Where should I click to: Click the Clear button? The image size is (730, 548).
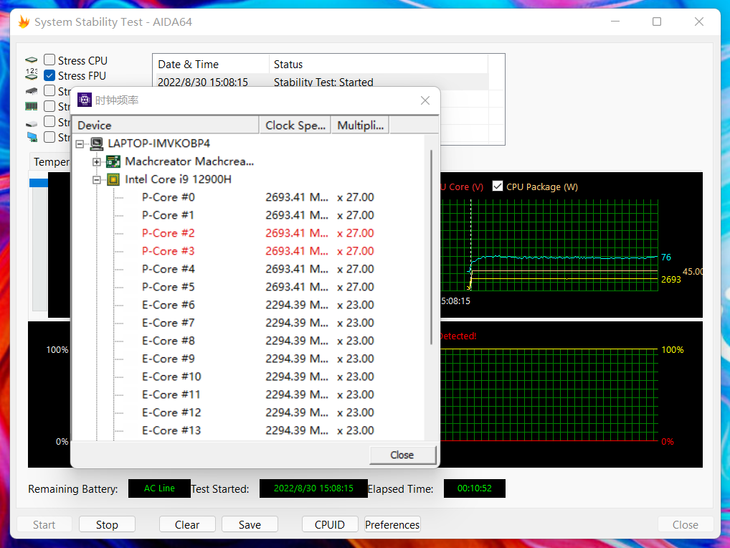coord(187,525)
